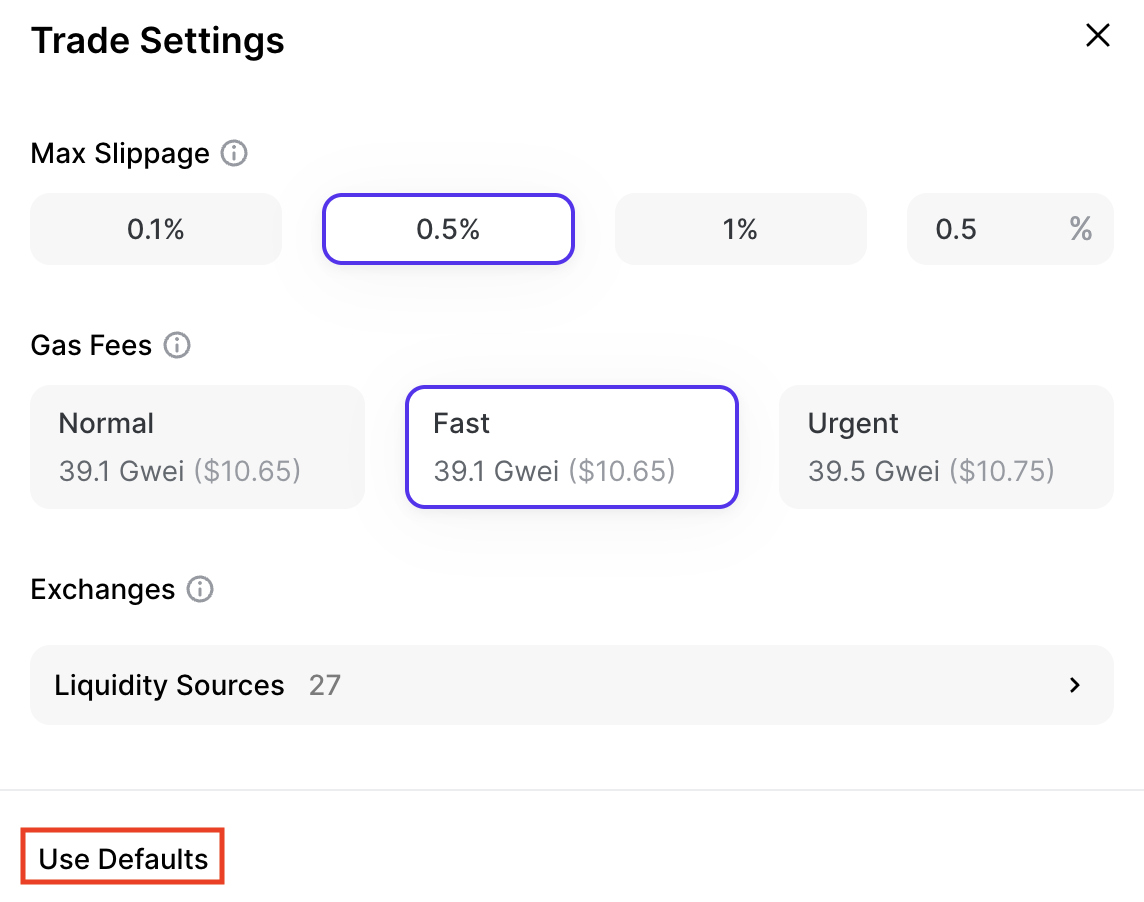Choose Urgent gas fee option

(x=945, y=446)
